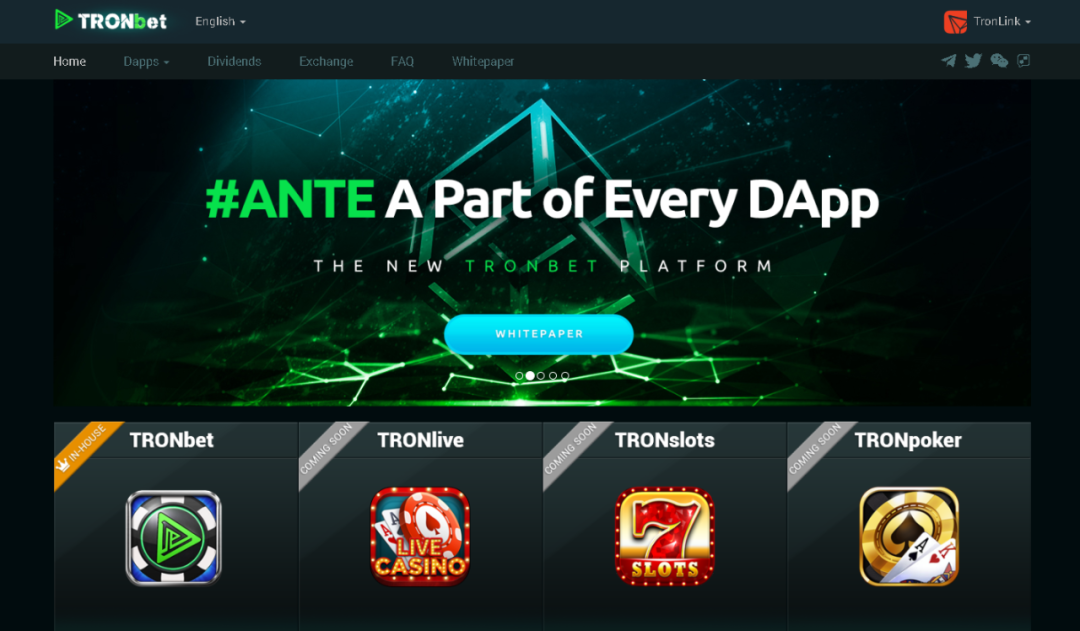Select the Live Casino game icon

click(420, 537)
